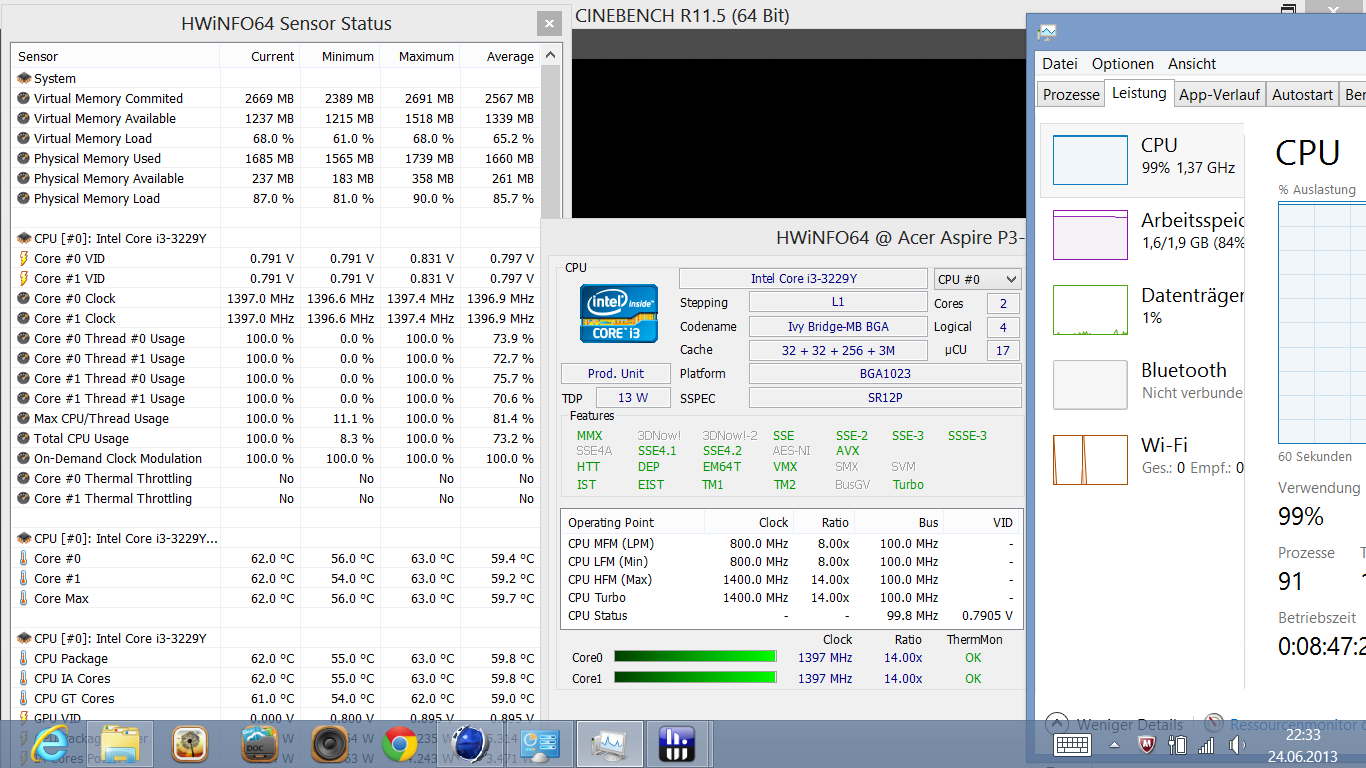Click the Intel Core i3 logo badge
This screenshot has height=768, width=1366.
617,314
